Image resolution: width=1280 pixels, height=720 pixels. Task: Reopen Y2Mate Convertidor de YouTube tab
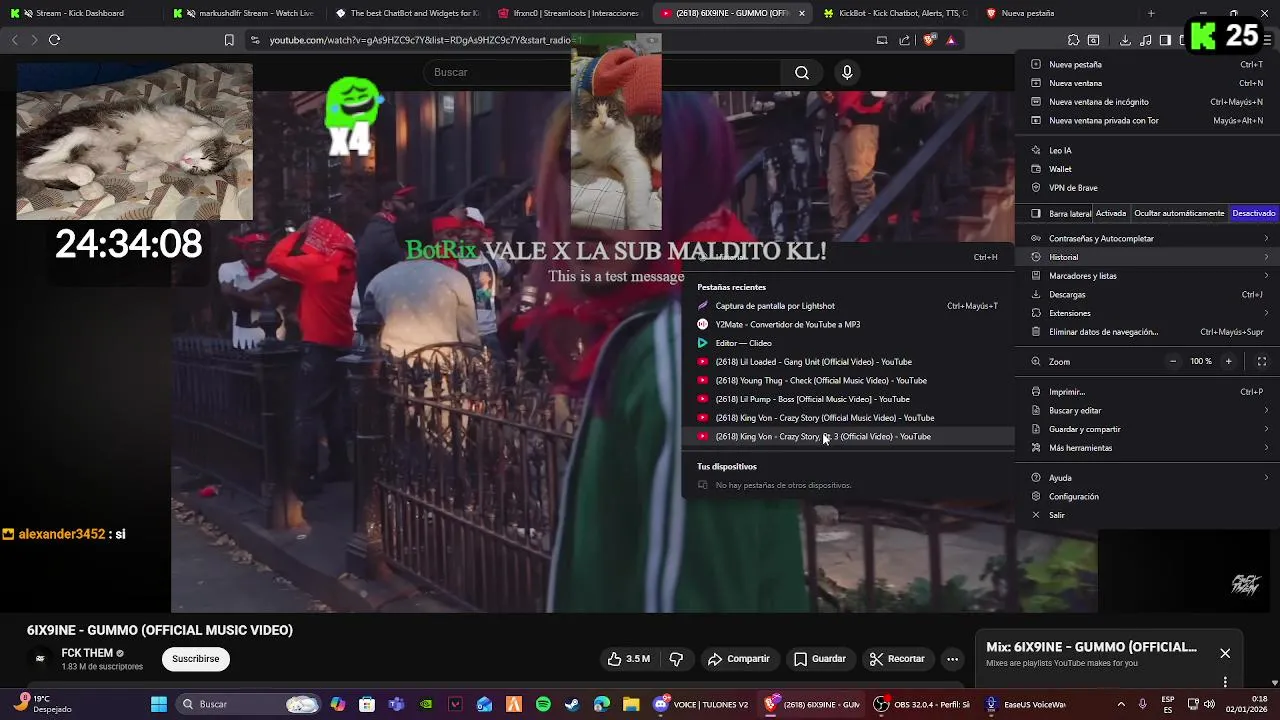click(x=848, y=325)
